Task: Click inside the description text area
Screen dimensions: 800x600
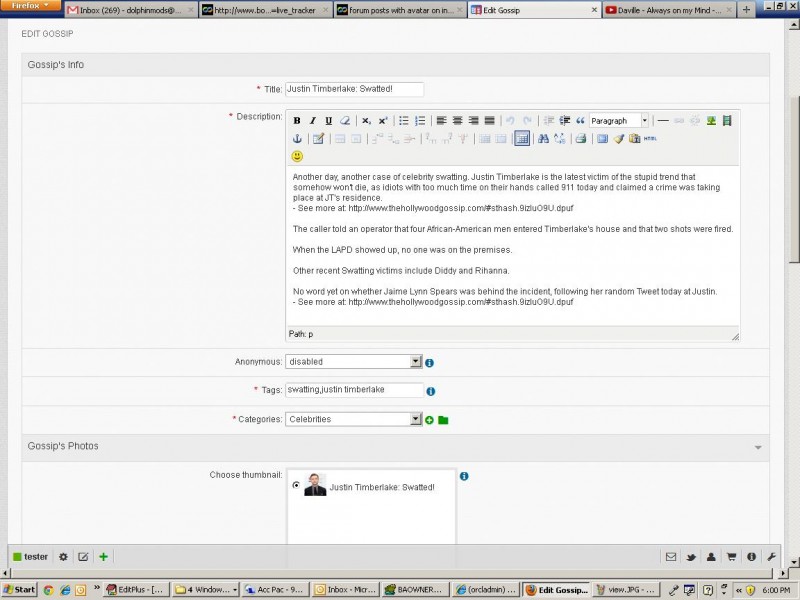Action: [513, 245]
